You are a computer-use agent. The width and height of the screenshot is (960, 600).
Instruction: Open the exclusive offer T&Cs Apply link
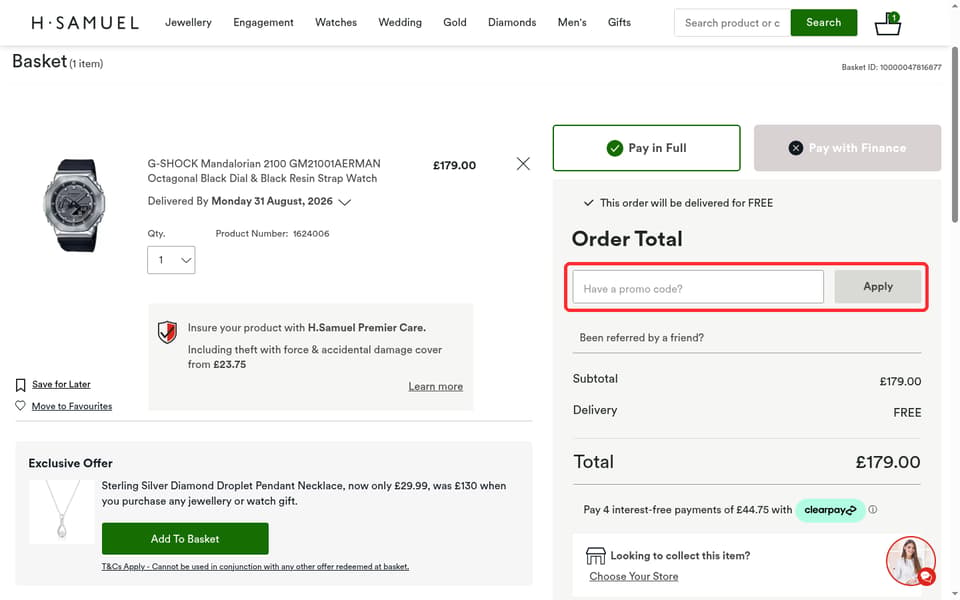click(255, 566)
